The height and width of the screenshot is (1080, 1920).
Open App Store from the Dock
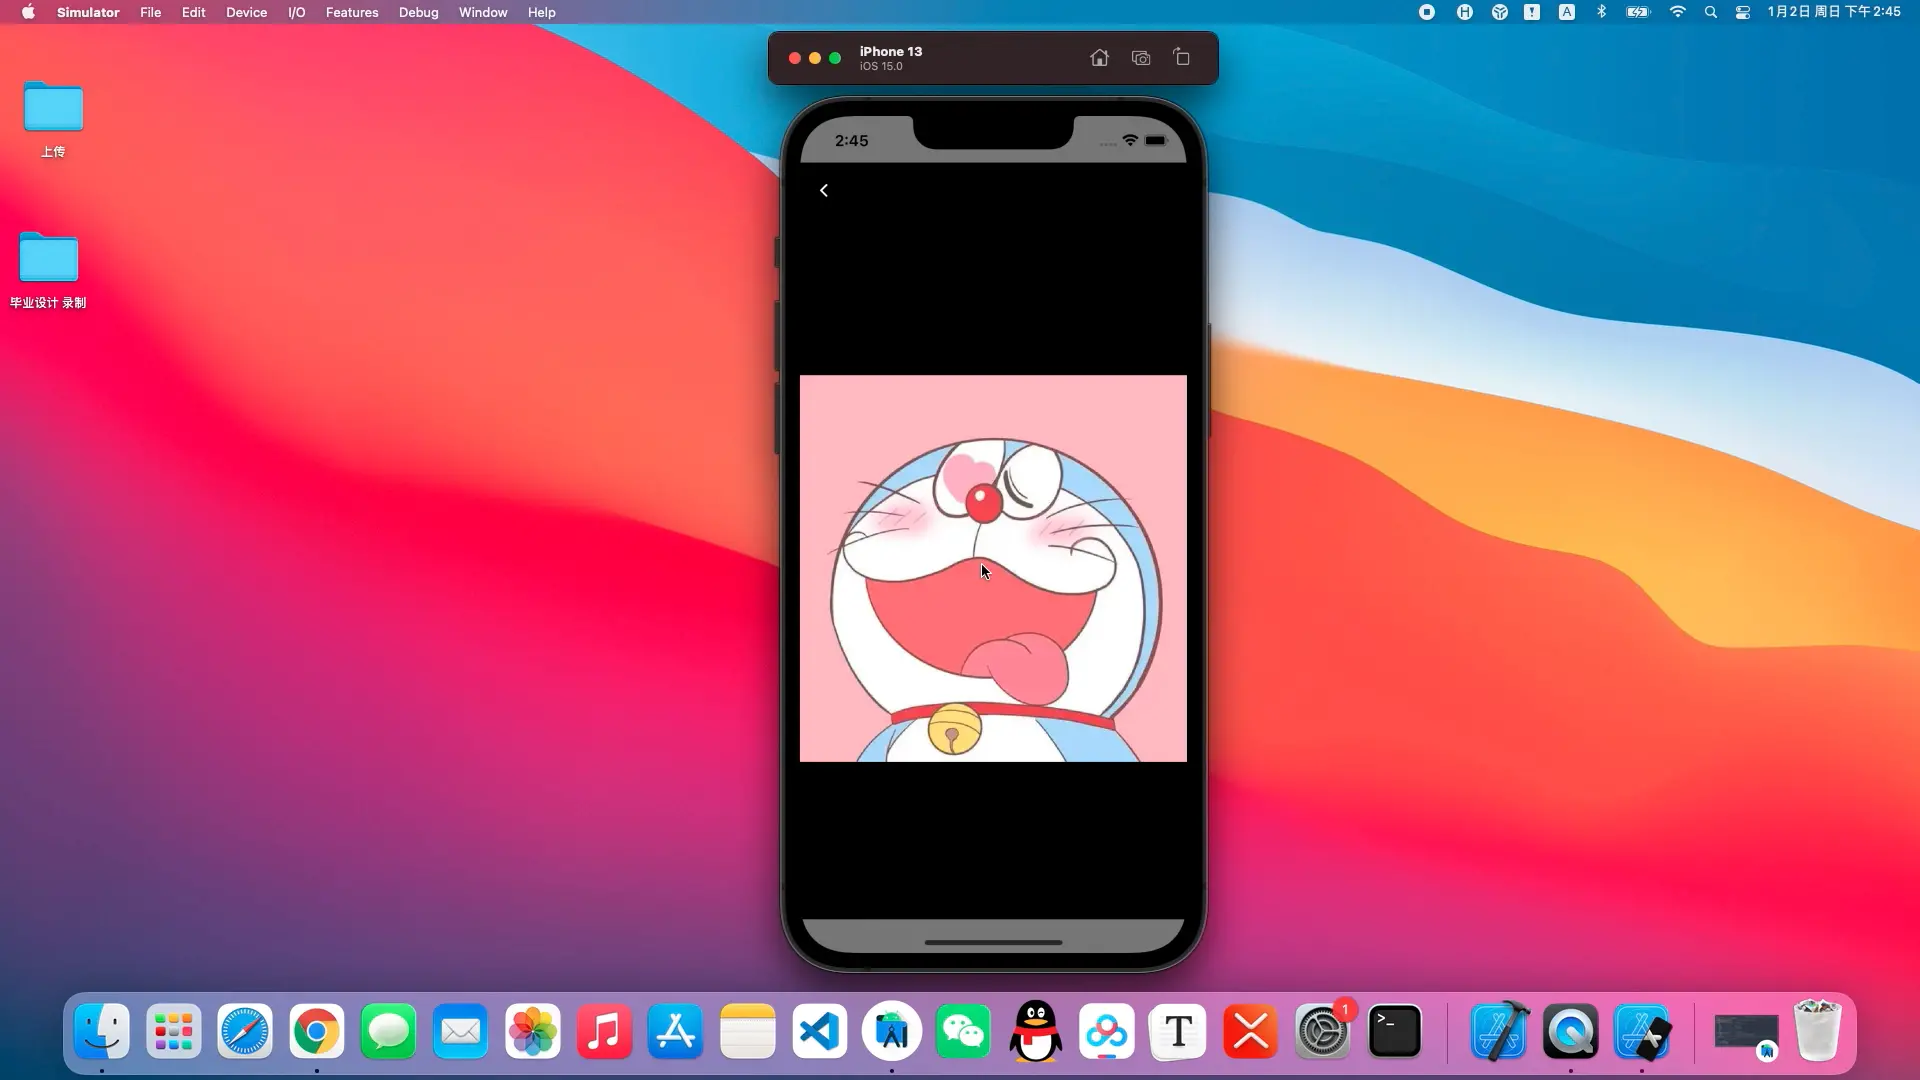pyautogui.click(x=676, y=1031)
